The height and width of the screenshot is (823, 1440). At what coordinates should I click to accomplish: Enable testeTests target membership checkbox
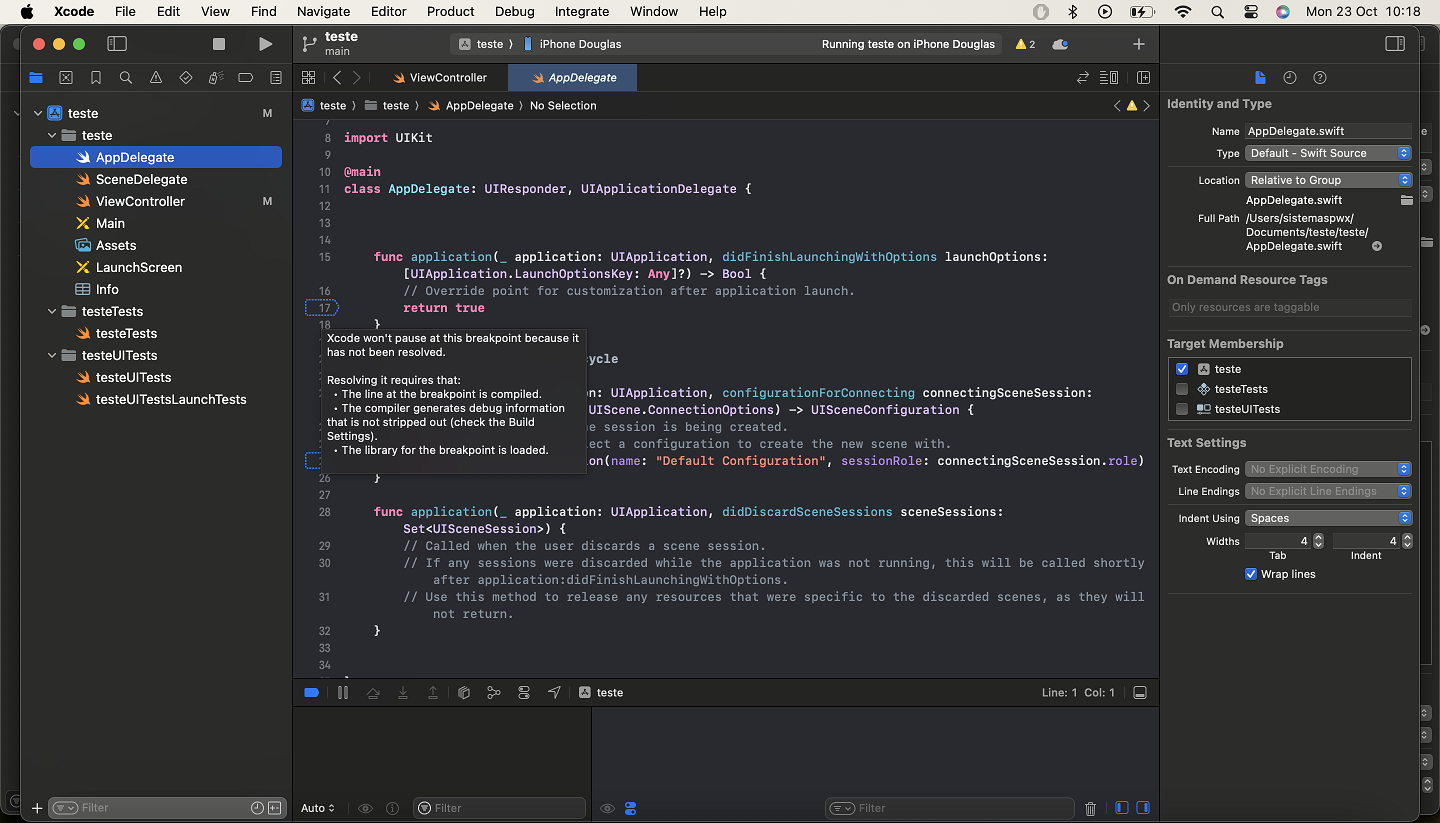(x=1182, y=389)
